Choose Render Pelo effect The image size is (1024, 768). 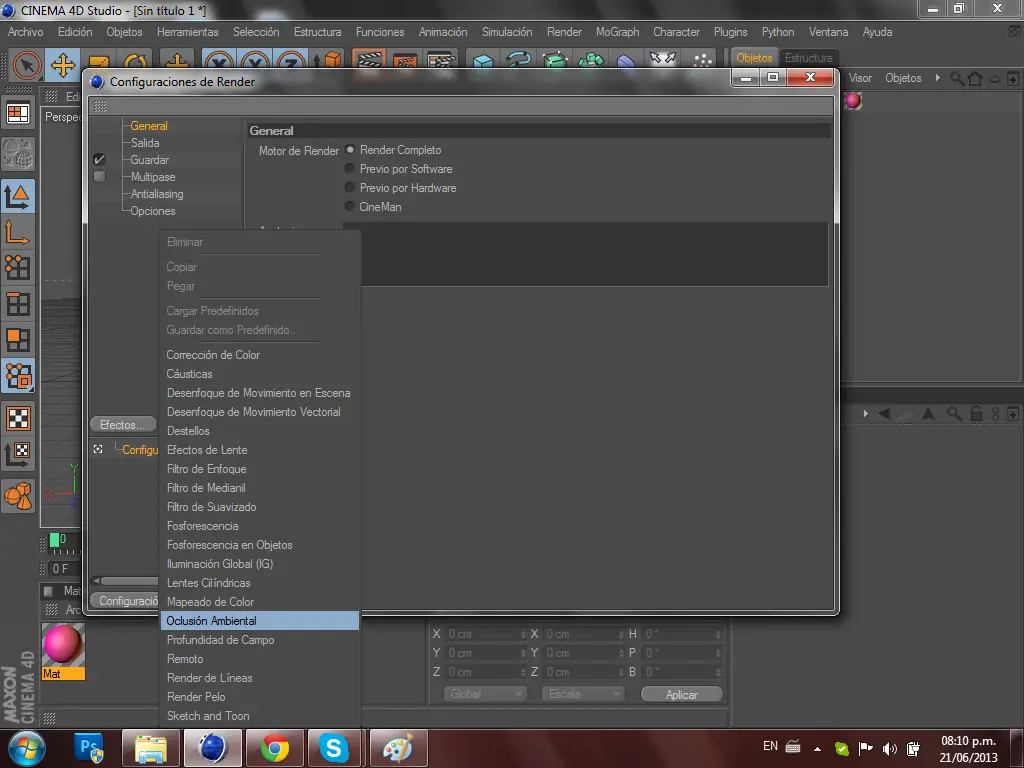pyautogui.click(x=260, y=697)
